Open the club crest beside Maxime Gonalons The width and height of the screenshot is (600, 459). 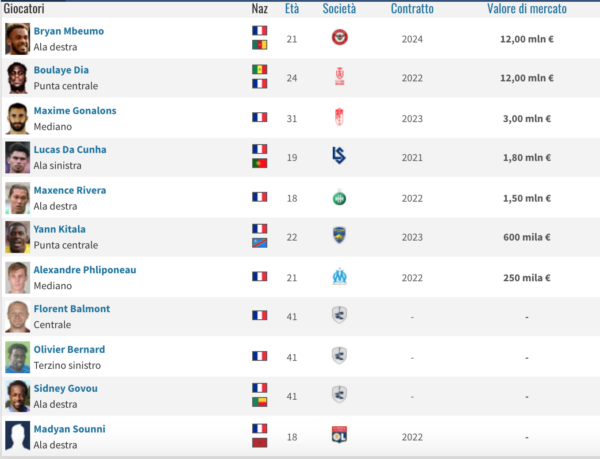(x=339, y=117)
